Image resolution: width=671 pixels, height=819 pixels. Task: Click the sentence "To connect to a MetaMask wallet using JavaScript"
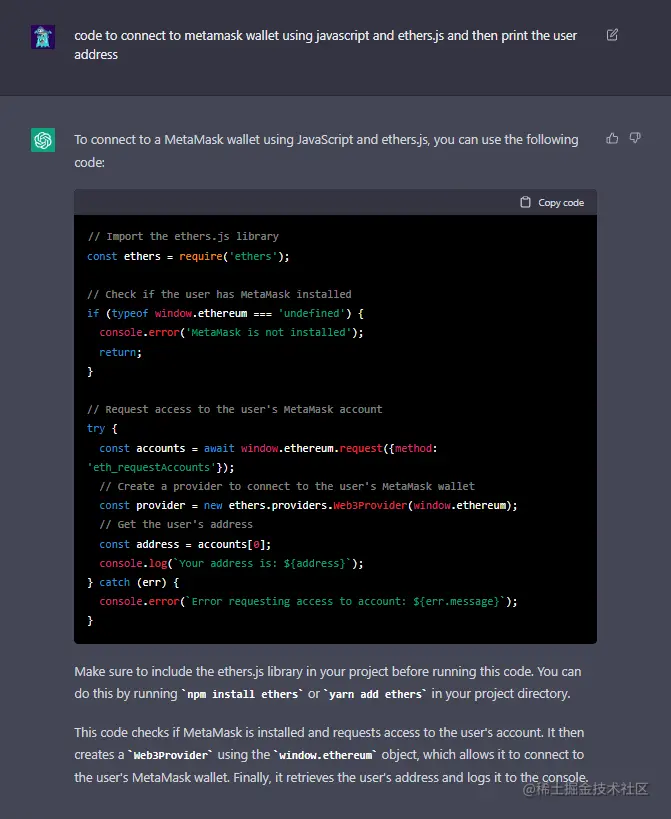pos(326,151)
